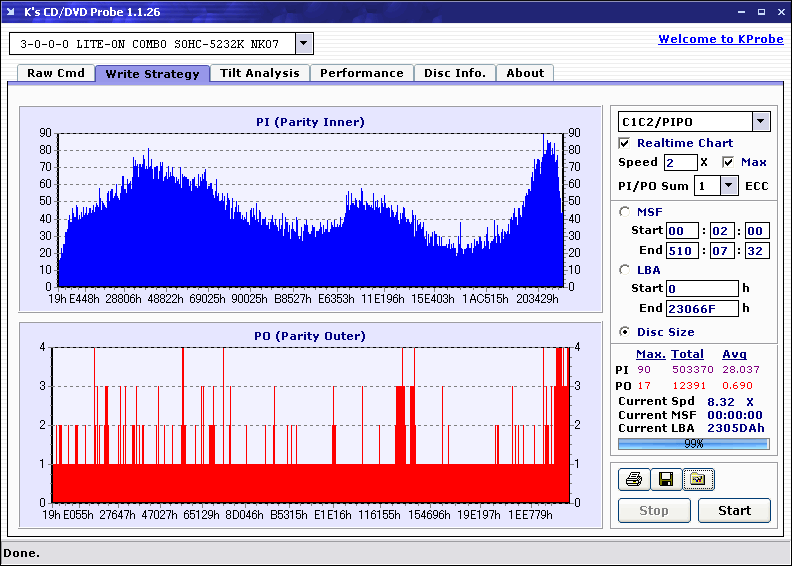Image resolution: width=792 pixels, height=566 pixels.
Task: Go to the Performance tab
Action: click(x=361, y=73)
